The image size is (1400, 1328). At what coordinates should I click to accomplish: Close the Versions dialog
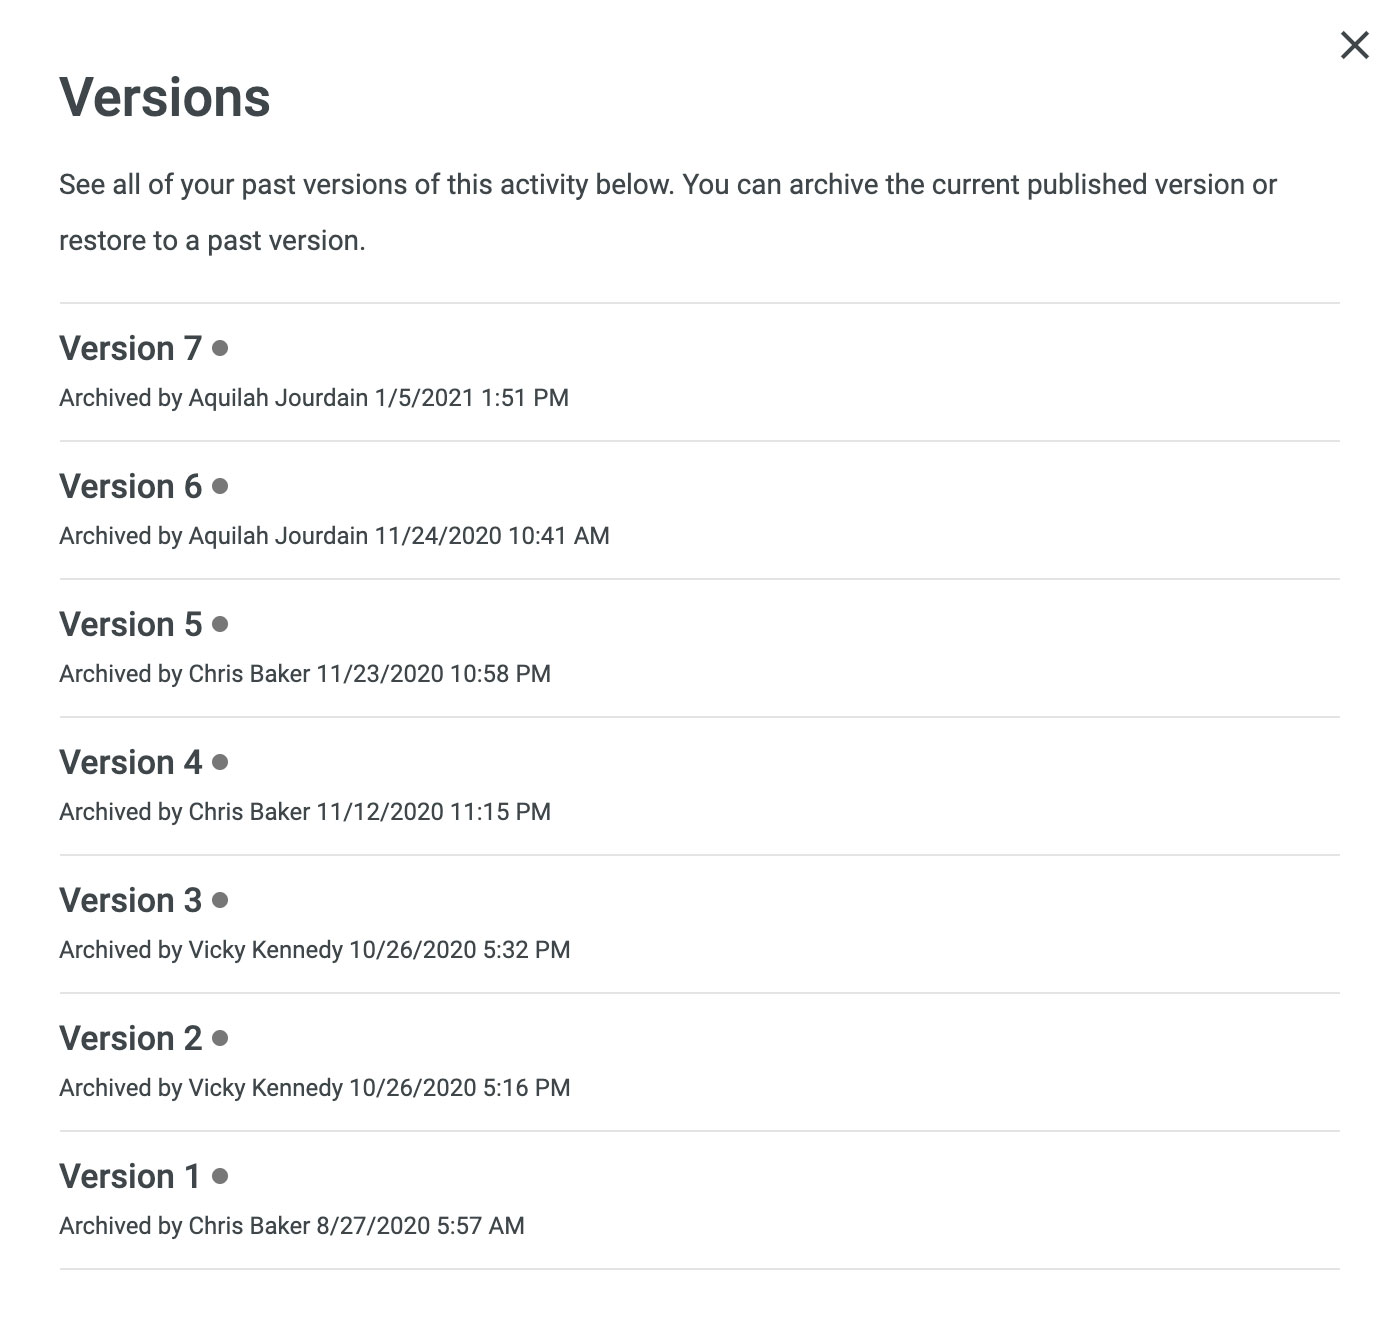tap(1354, 45)
